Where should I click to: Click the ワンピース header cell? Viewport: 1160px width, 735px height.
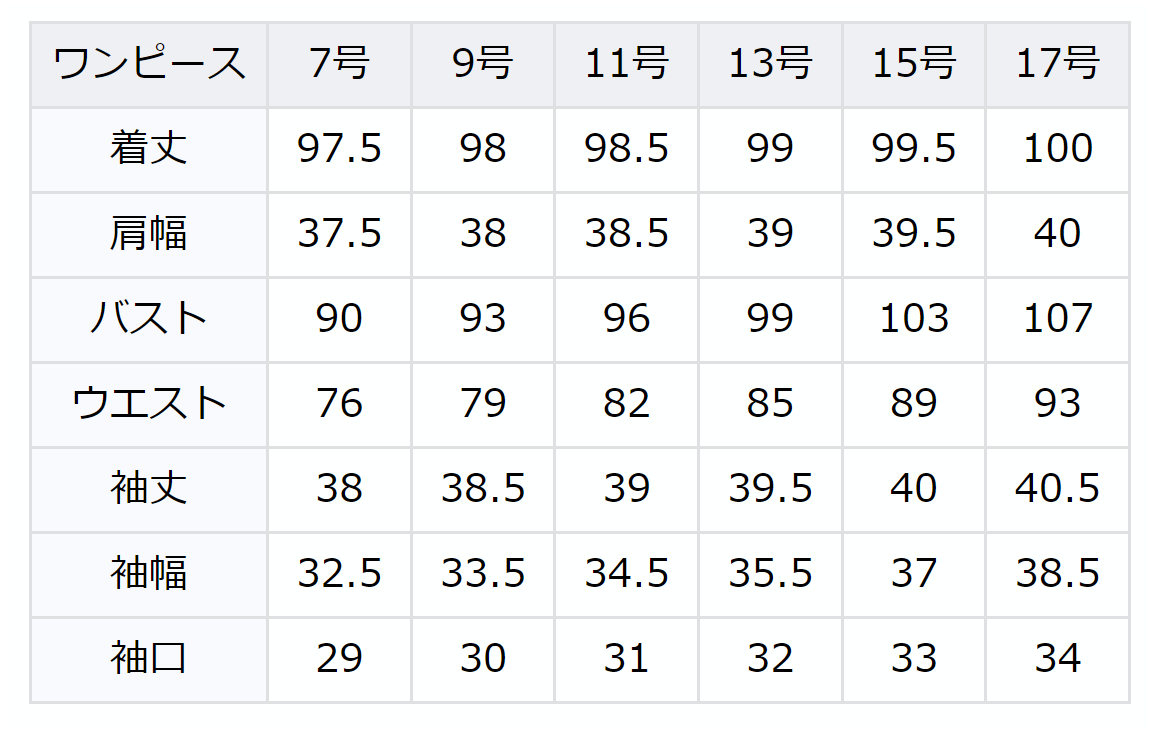click(x=149, y=65)
